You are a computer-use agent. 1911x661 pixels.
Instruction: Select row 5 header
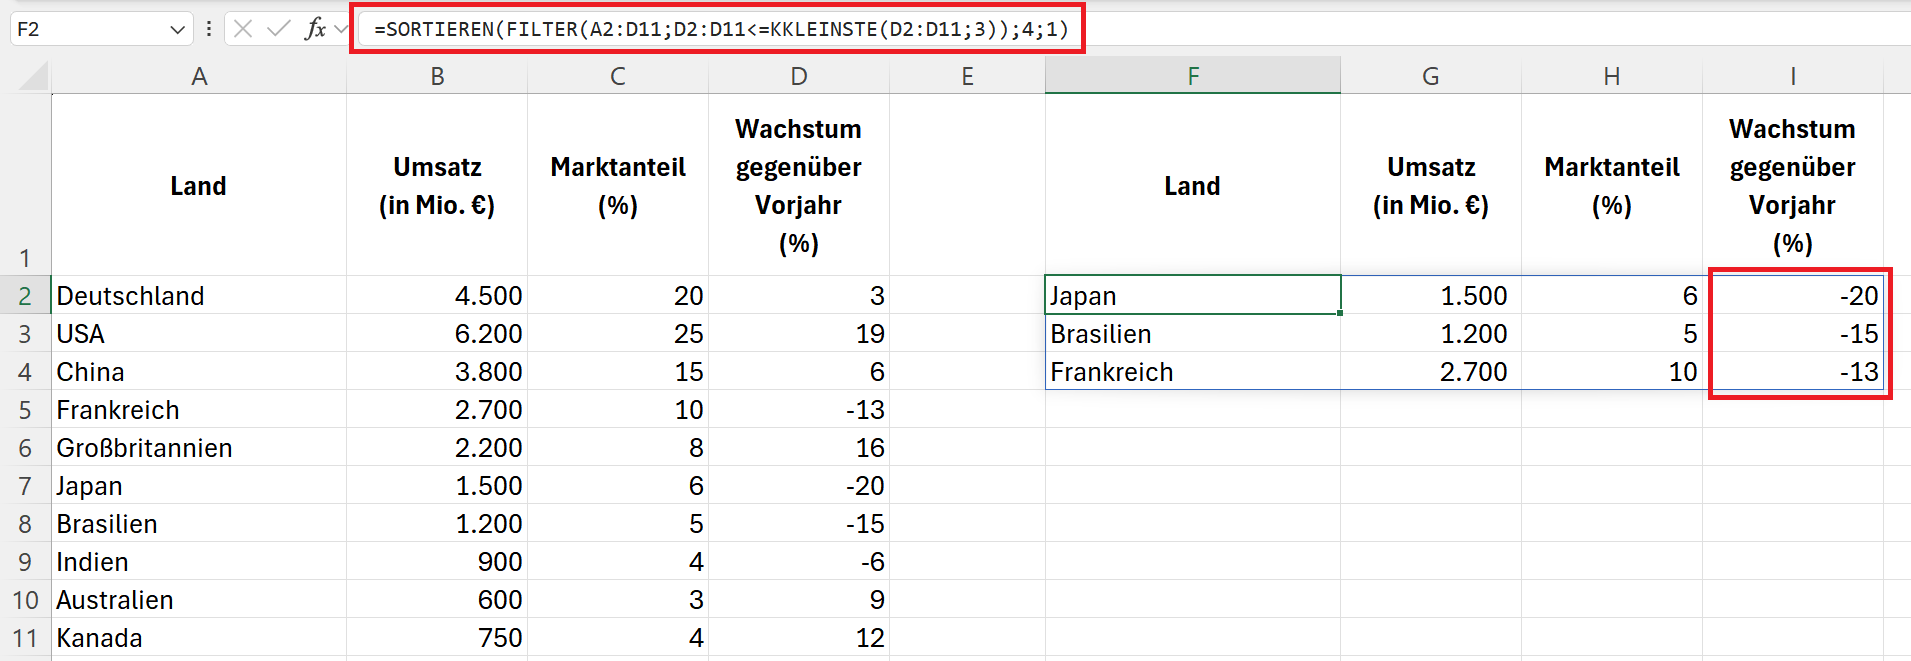(x=25, y=410)
